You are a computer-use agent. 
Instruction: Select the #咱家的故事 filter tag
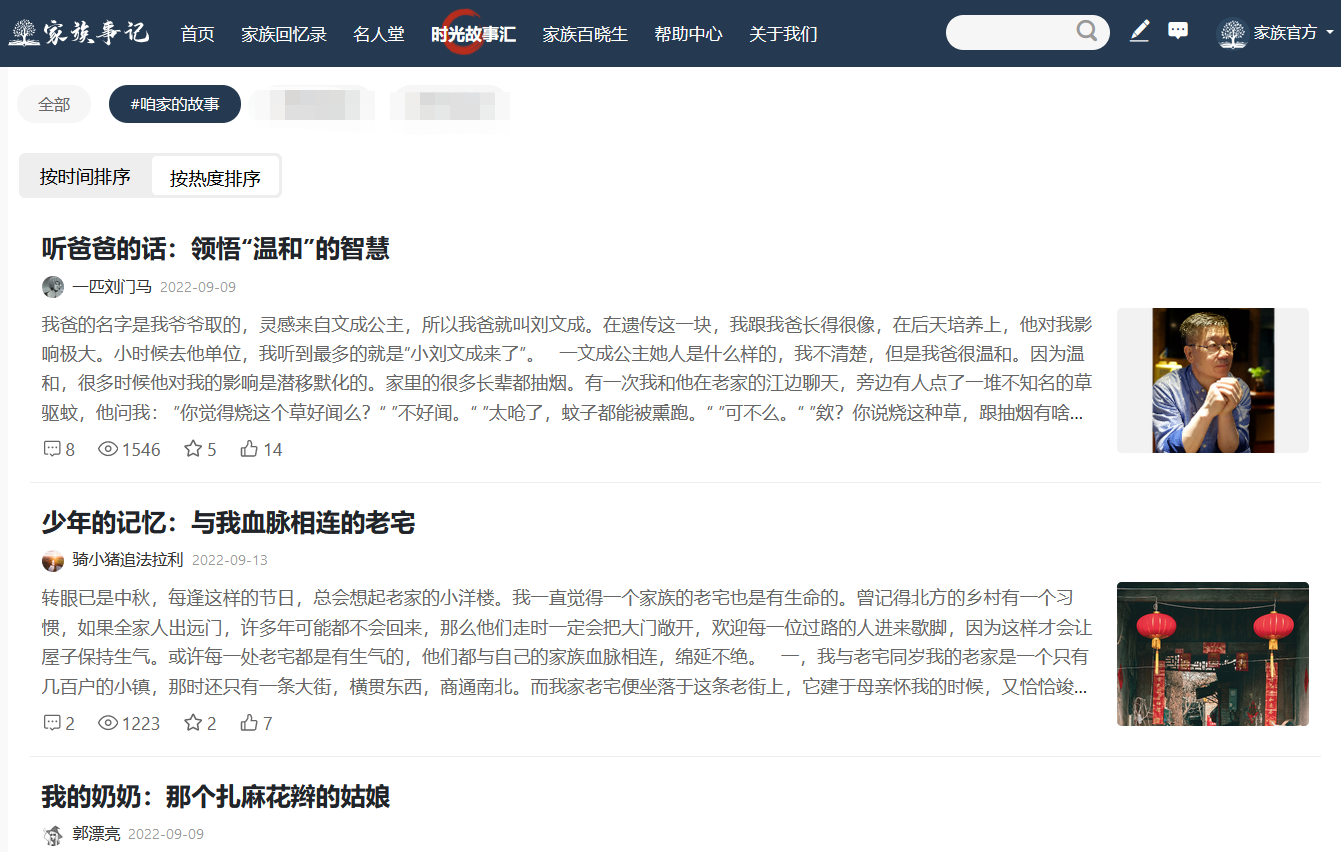(175, 104)
